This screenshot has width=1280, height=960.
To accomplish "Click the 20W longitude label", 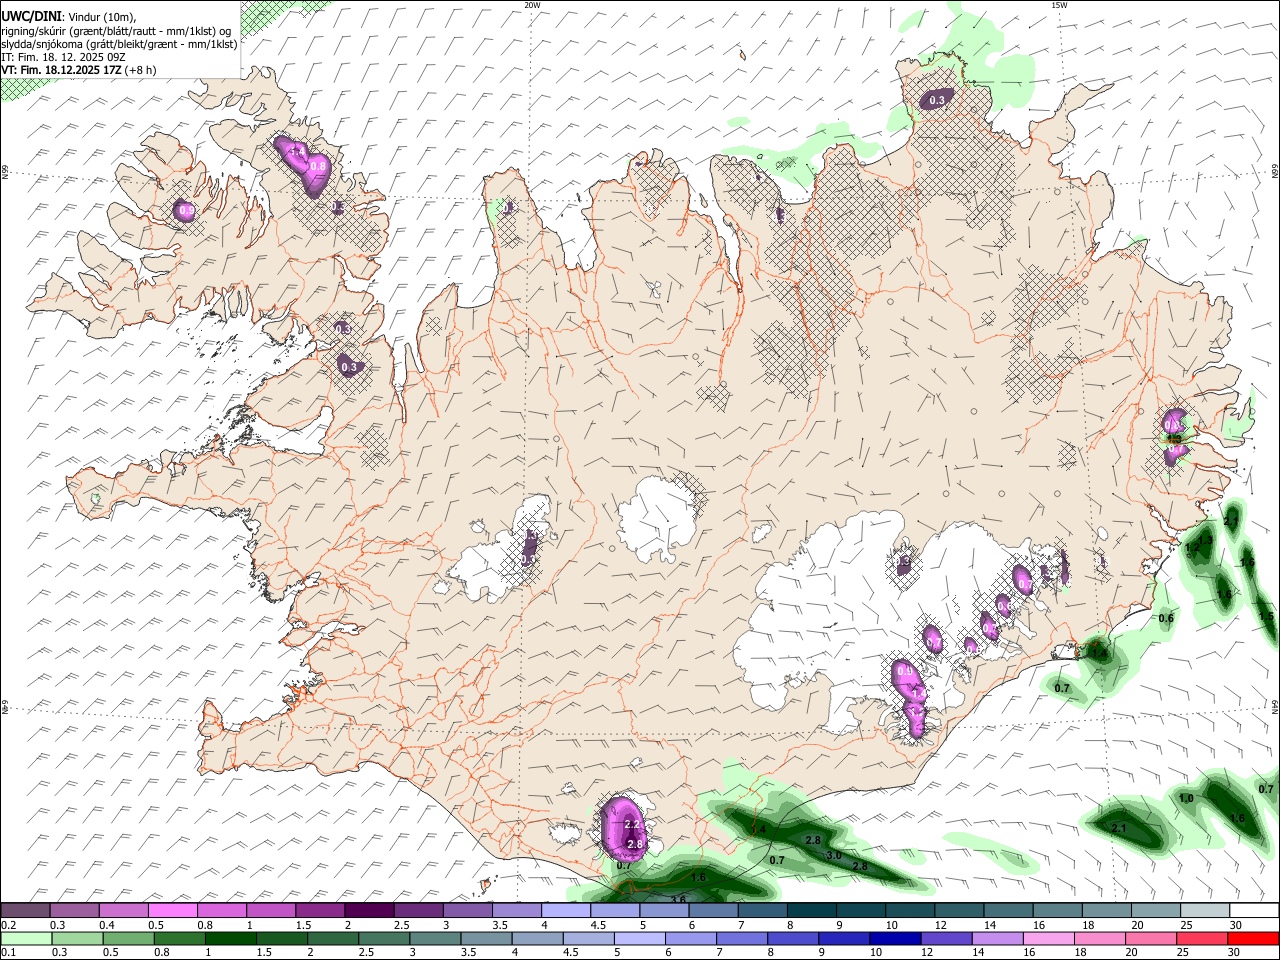I will [x=532, y=5].
